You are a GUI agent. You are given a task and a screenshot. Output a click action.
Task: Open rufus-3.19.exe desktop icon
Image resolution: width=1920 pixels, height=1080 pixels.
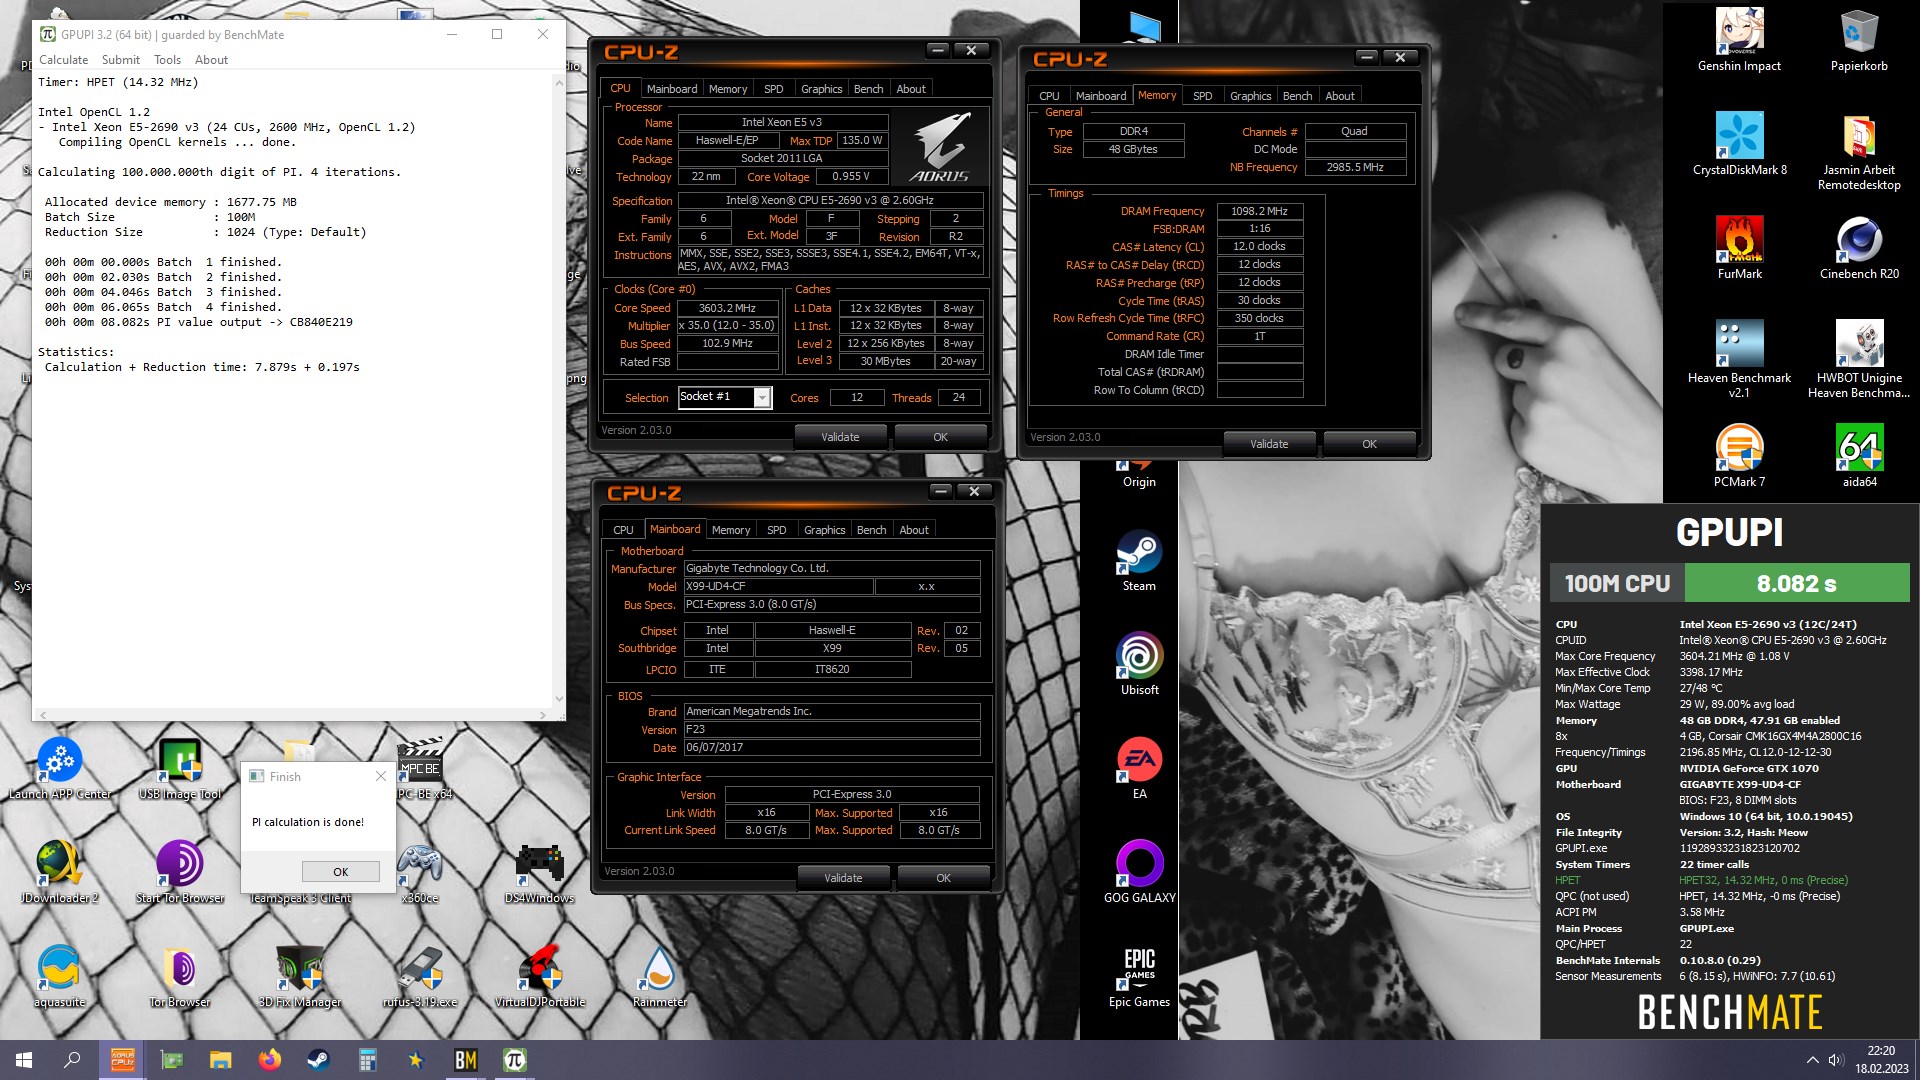(420, 976)
